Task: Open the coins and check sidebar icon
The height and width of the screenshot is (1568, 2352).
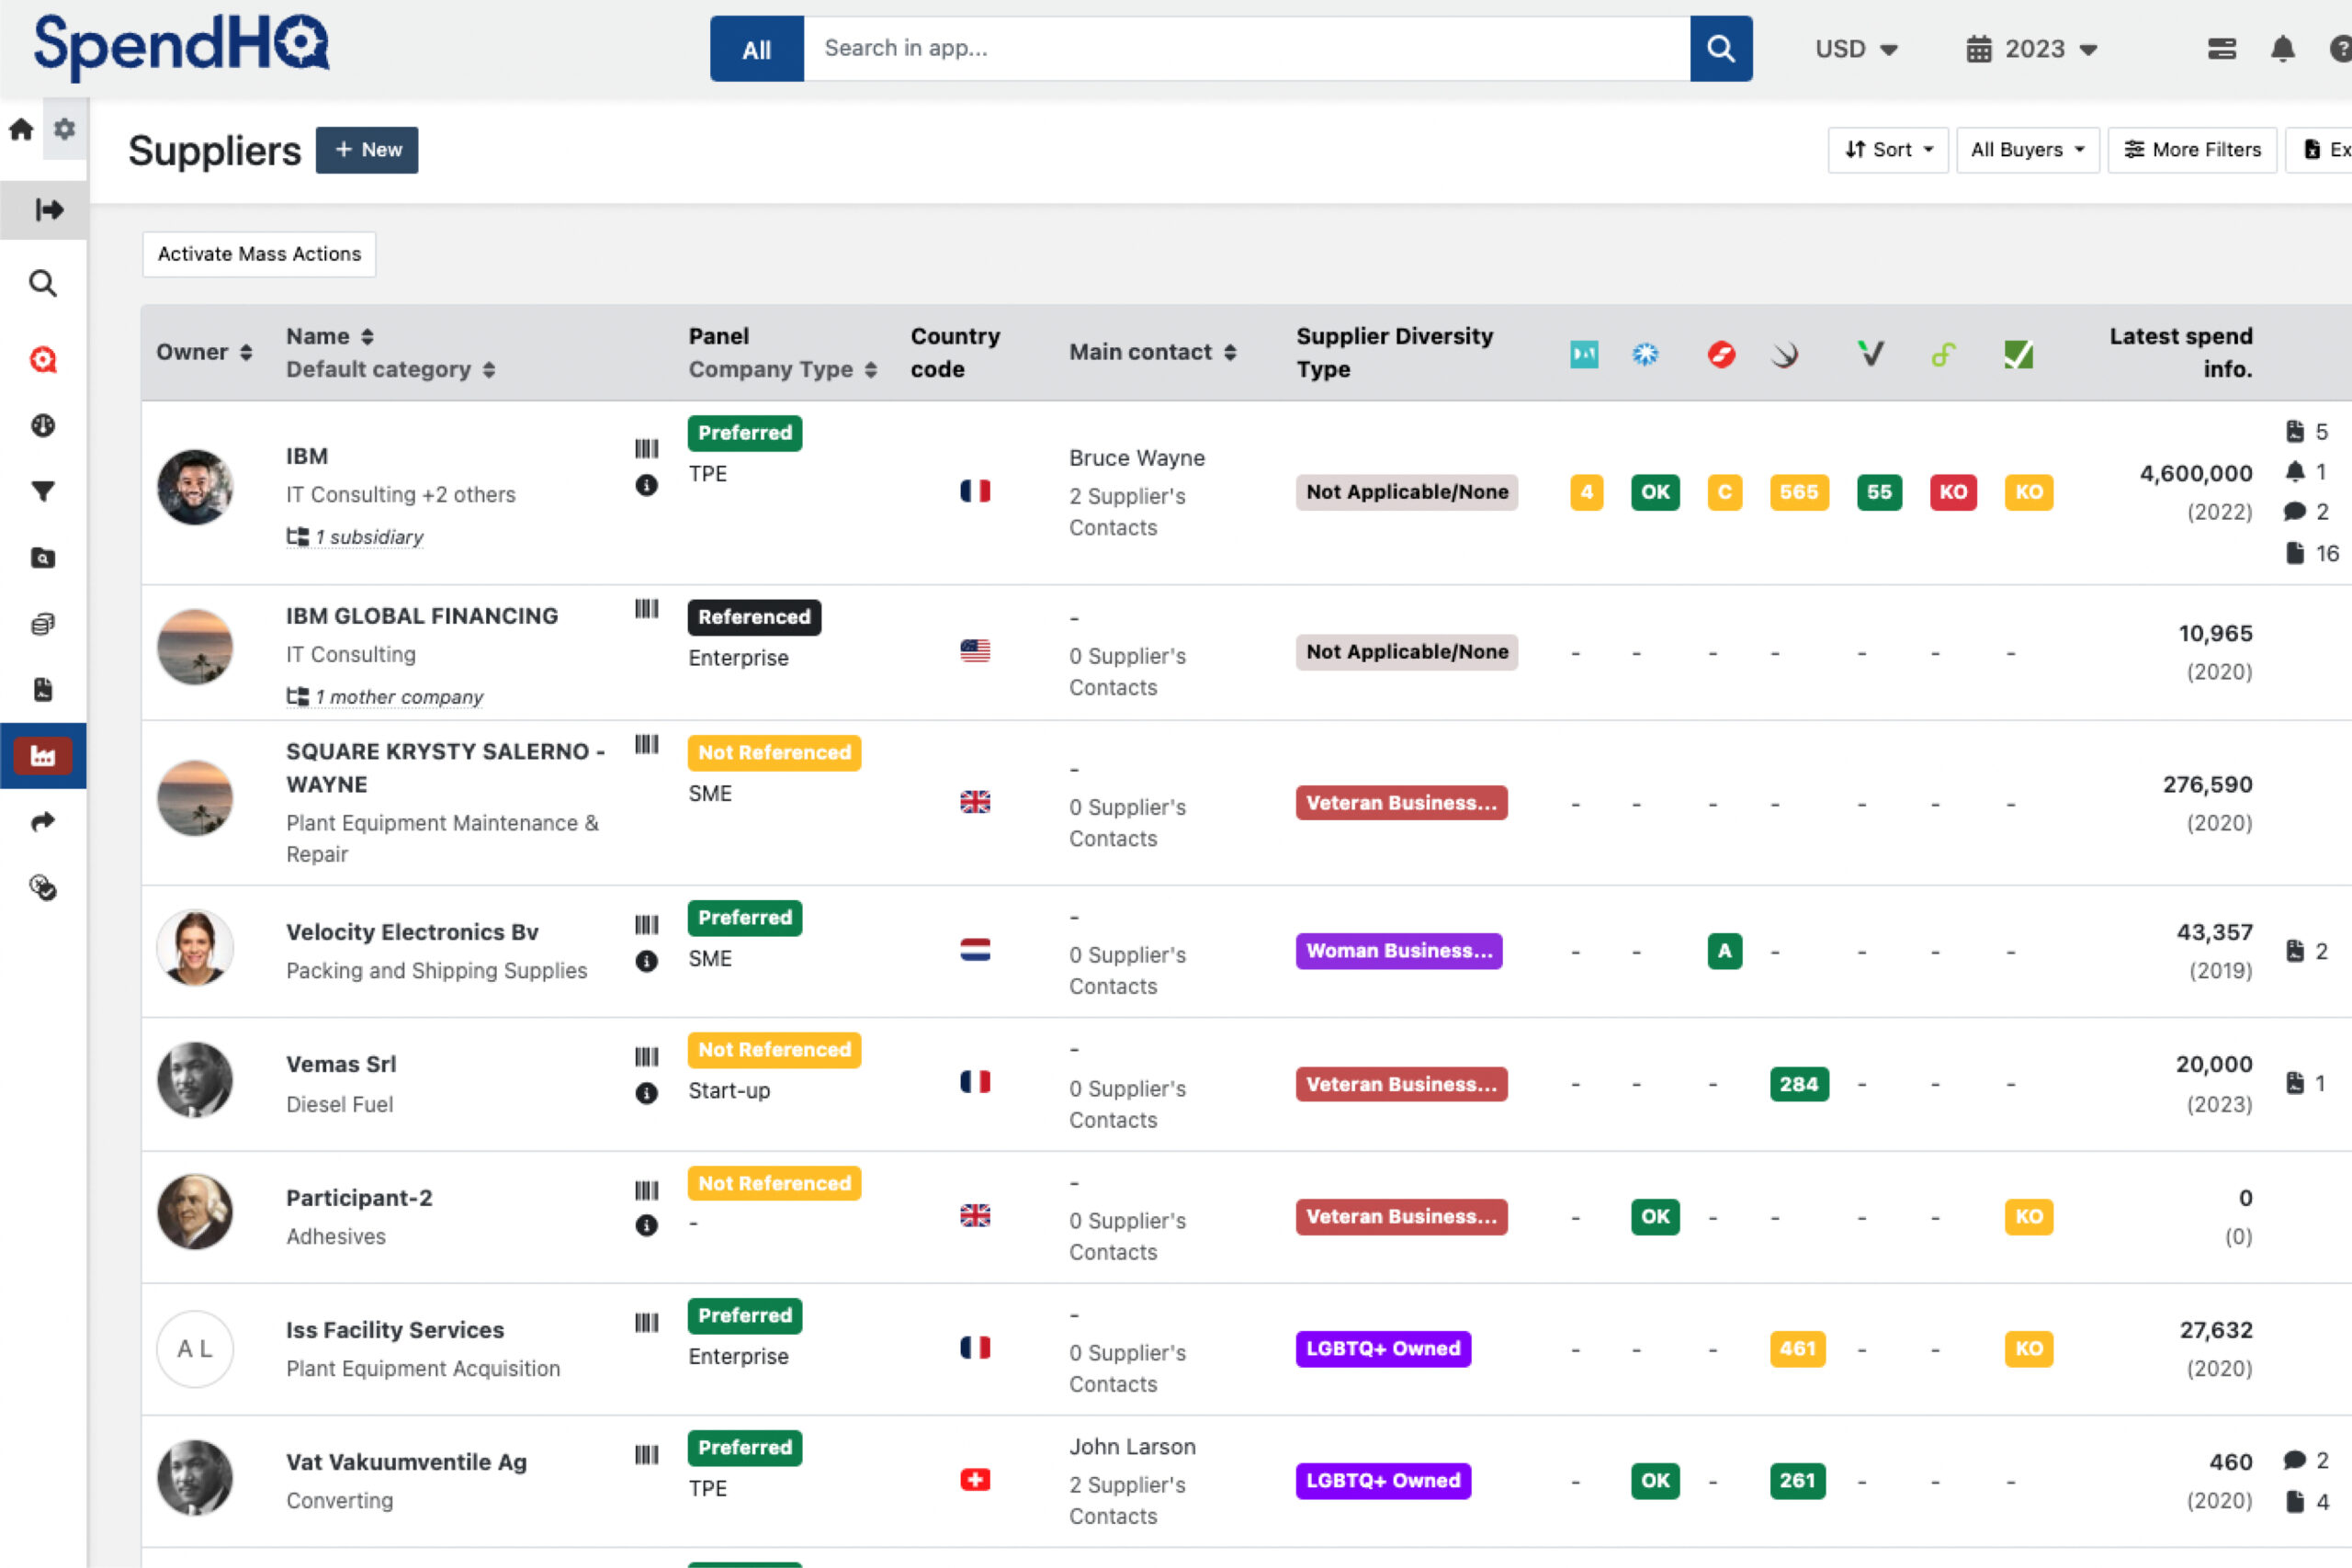Action: (43, 888)
